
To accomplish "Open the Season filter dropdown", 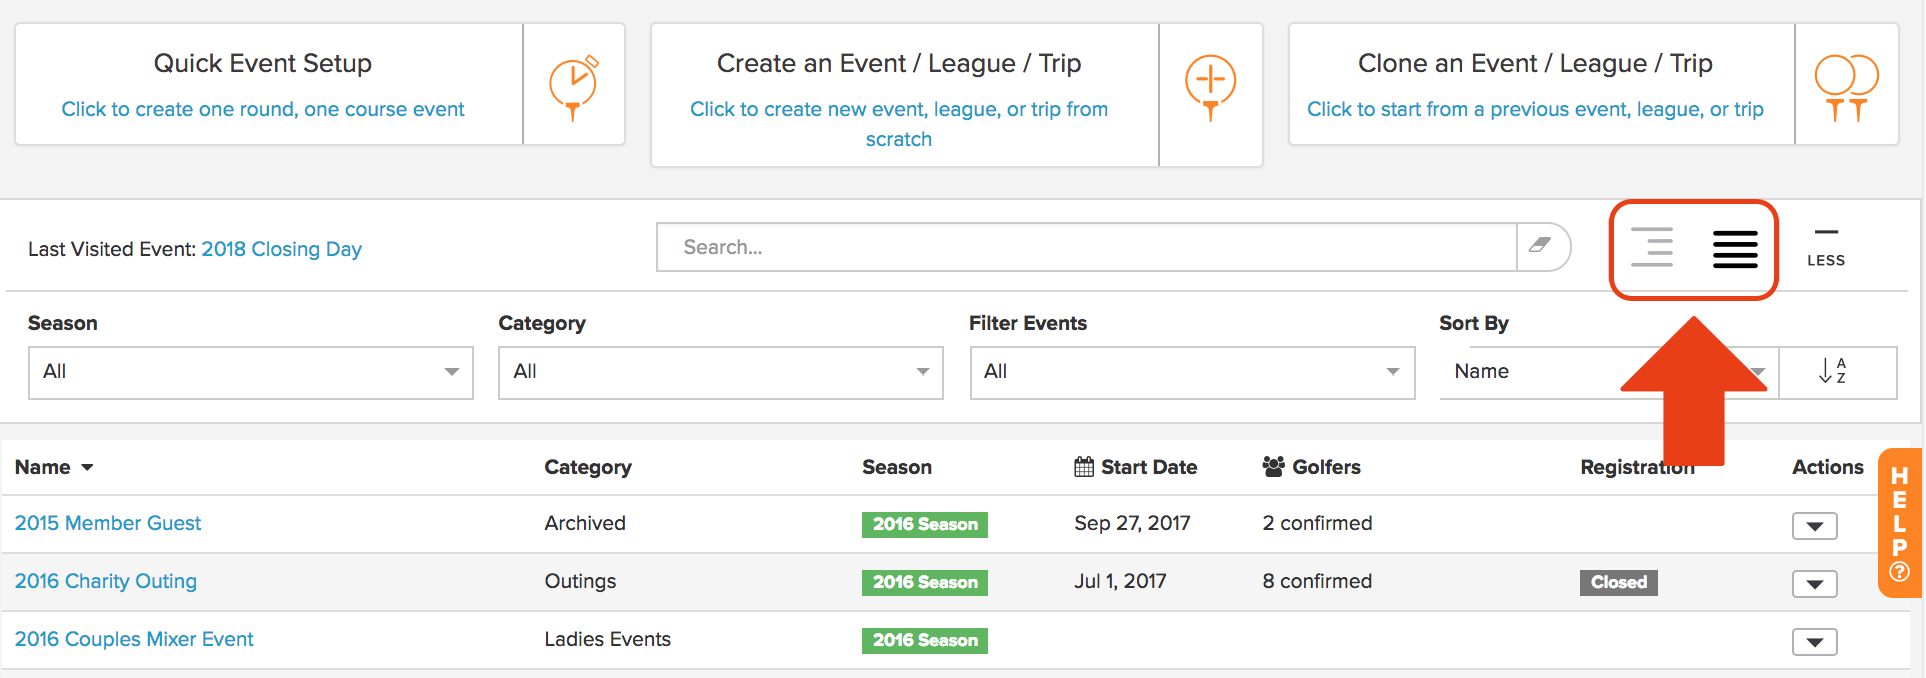I will point(251,372).
